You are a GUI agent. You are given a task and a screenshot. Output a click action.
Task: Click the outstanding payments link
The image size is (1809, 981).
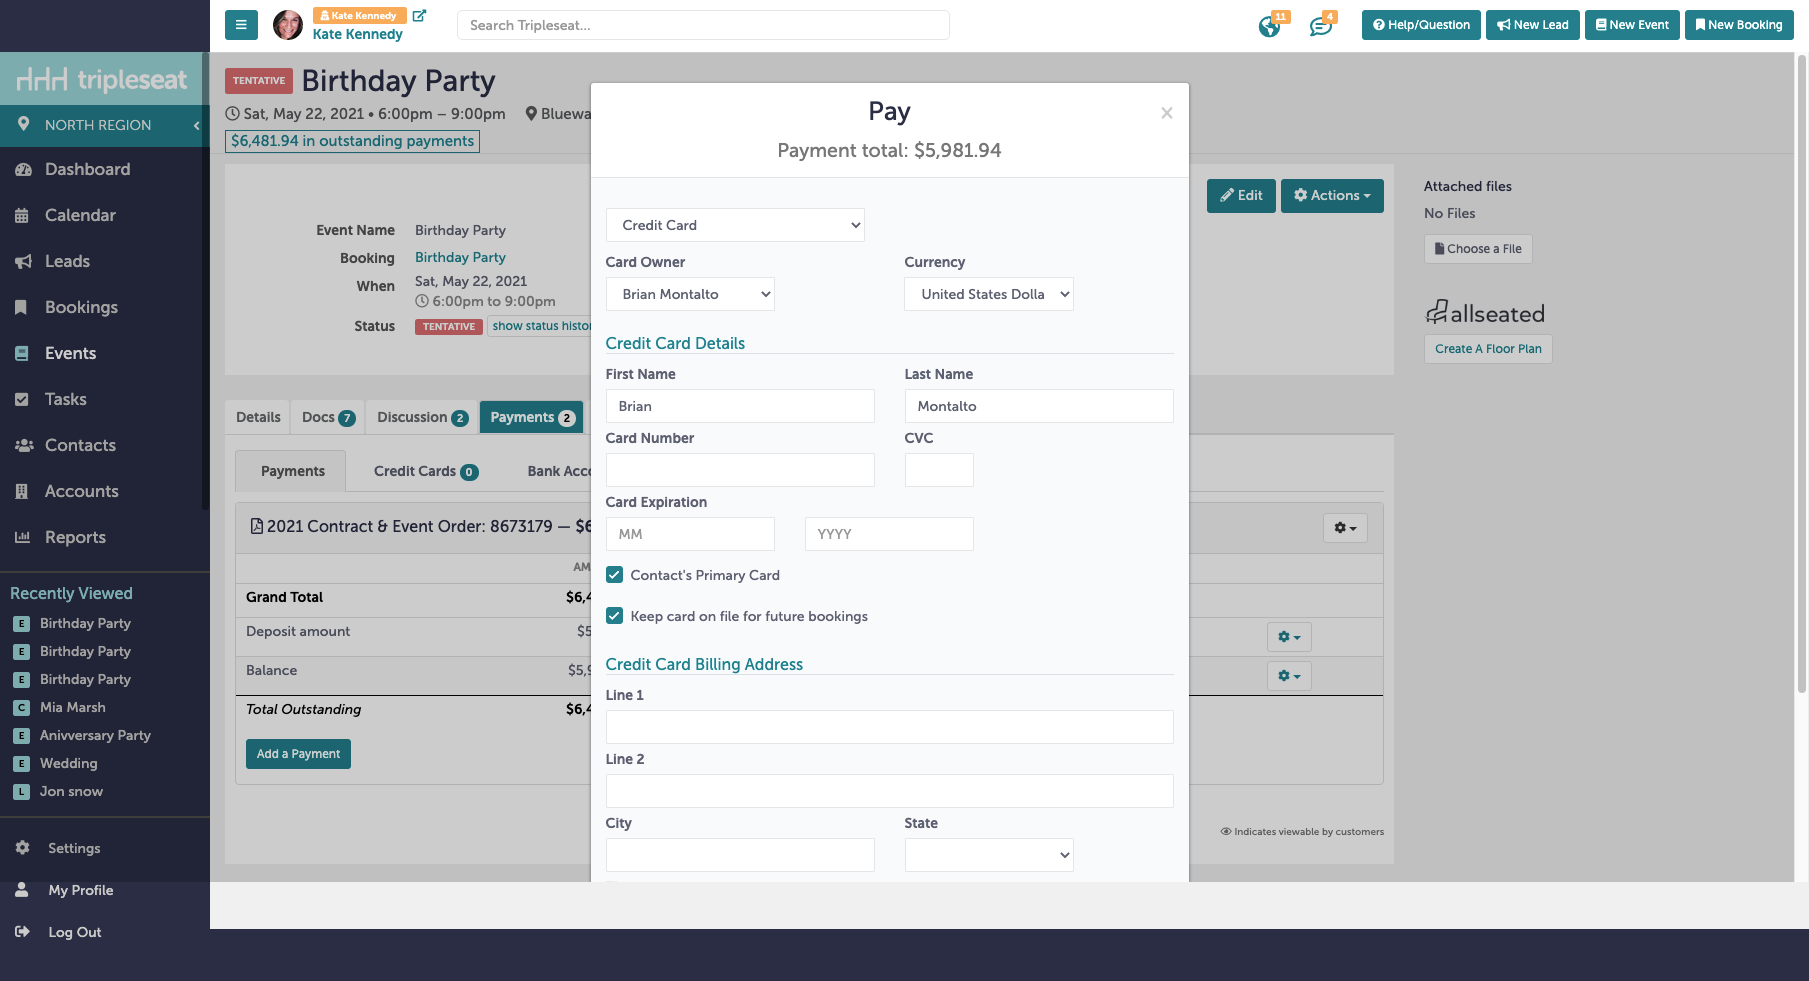(x=352, y=141)
